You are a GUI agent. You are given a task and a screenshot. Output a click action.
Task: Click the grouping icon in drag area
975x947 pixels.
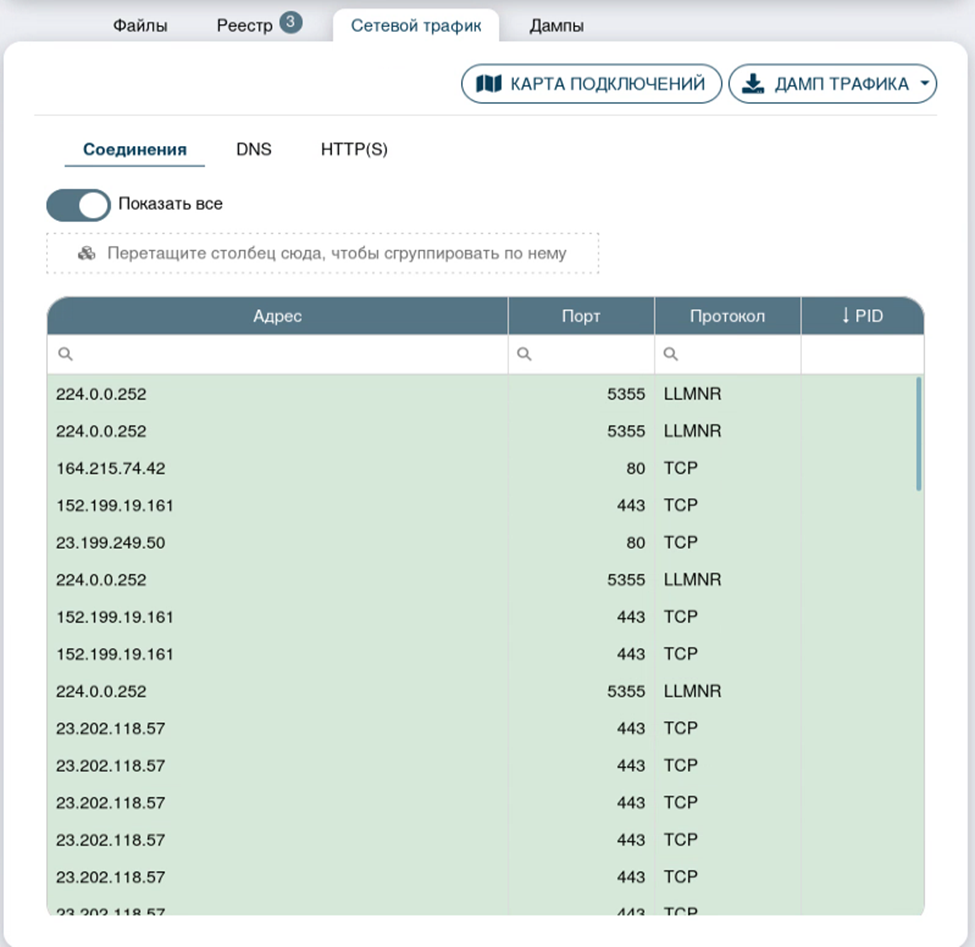point(87,253)
